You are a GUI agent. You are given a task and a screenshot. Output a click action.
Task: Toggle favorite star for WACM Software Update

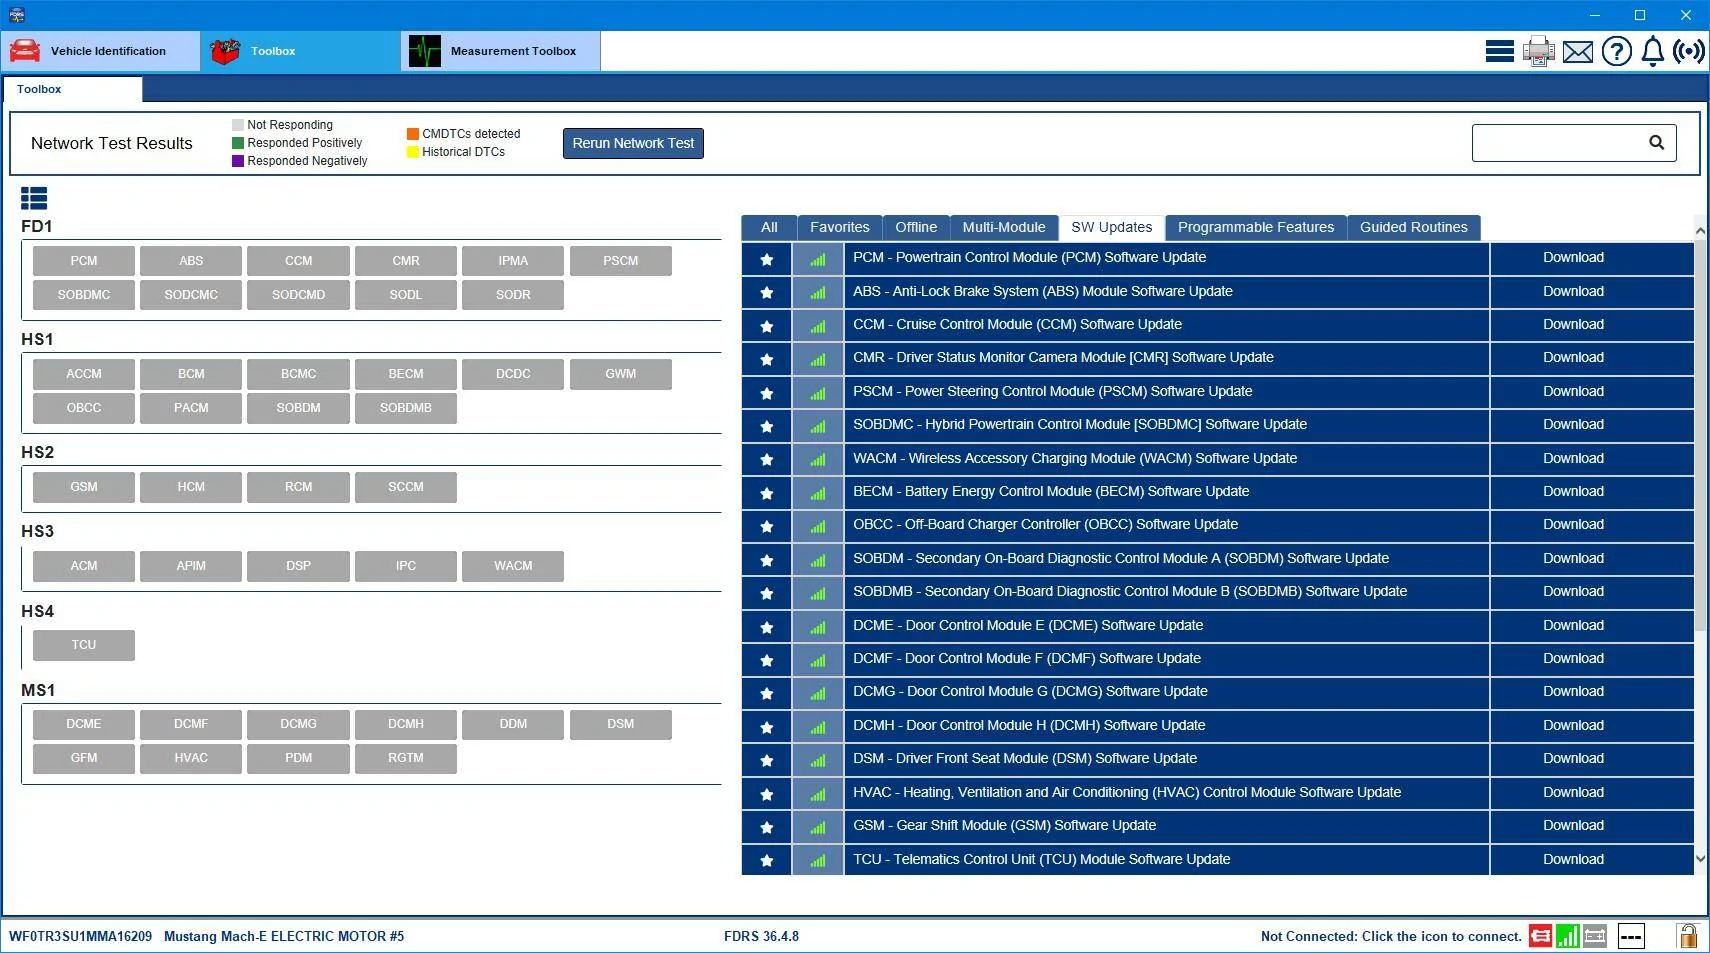click(x=767, y=460)
